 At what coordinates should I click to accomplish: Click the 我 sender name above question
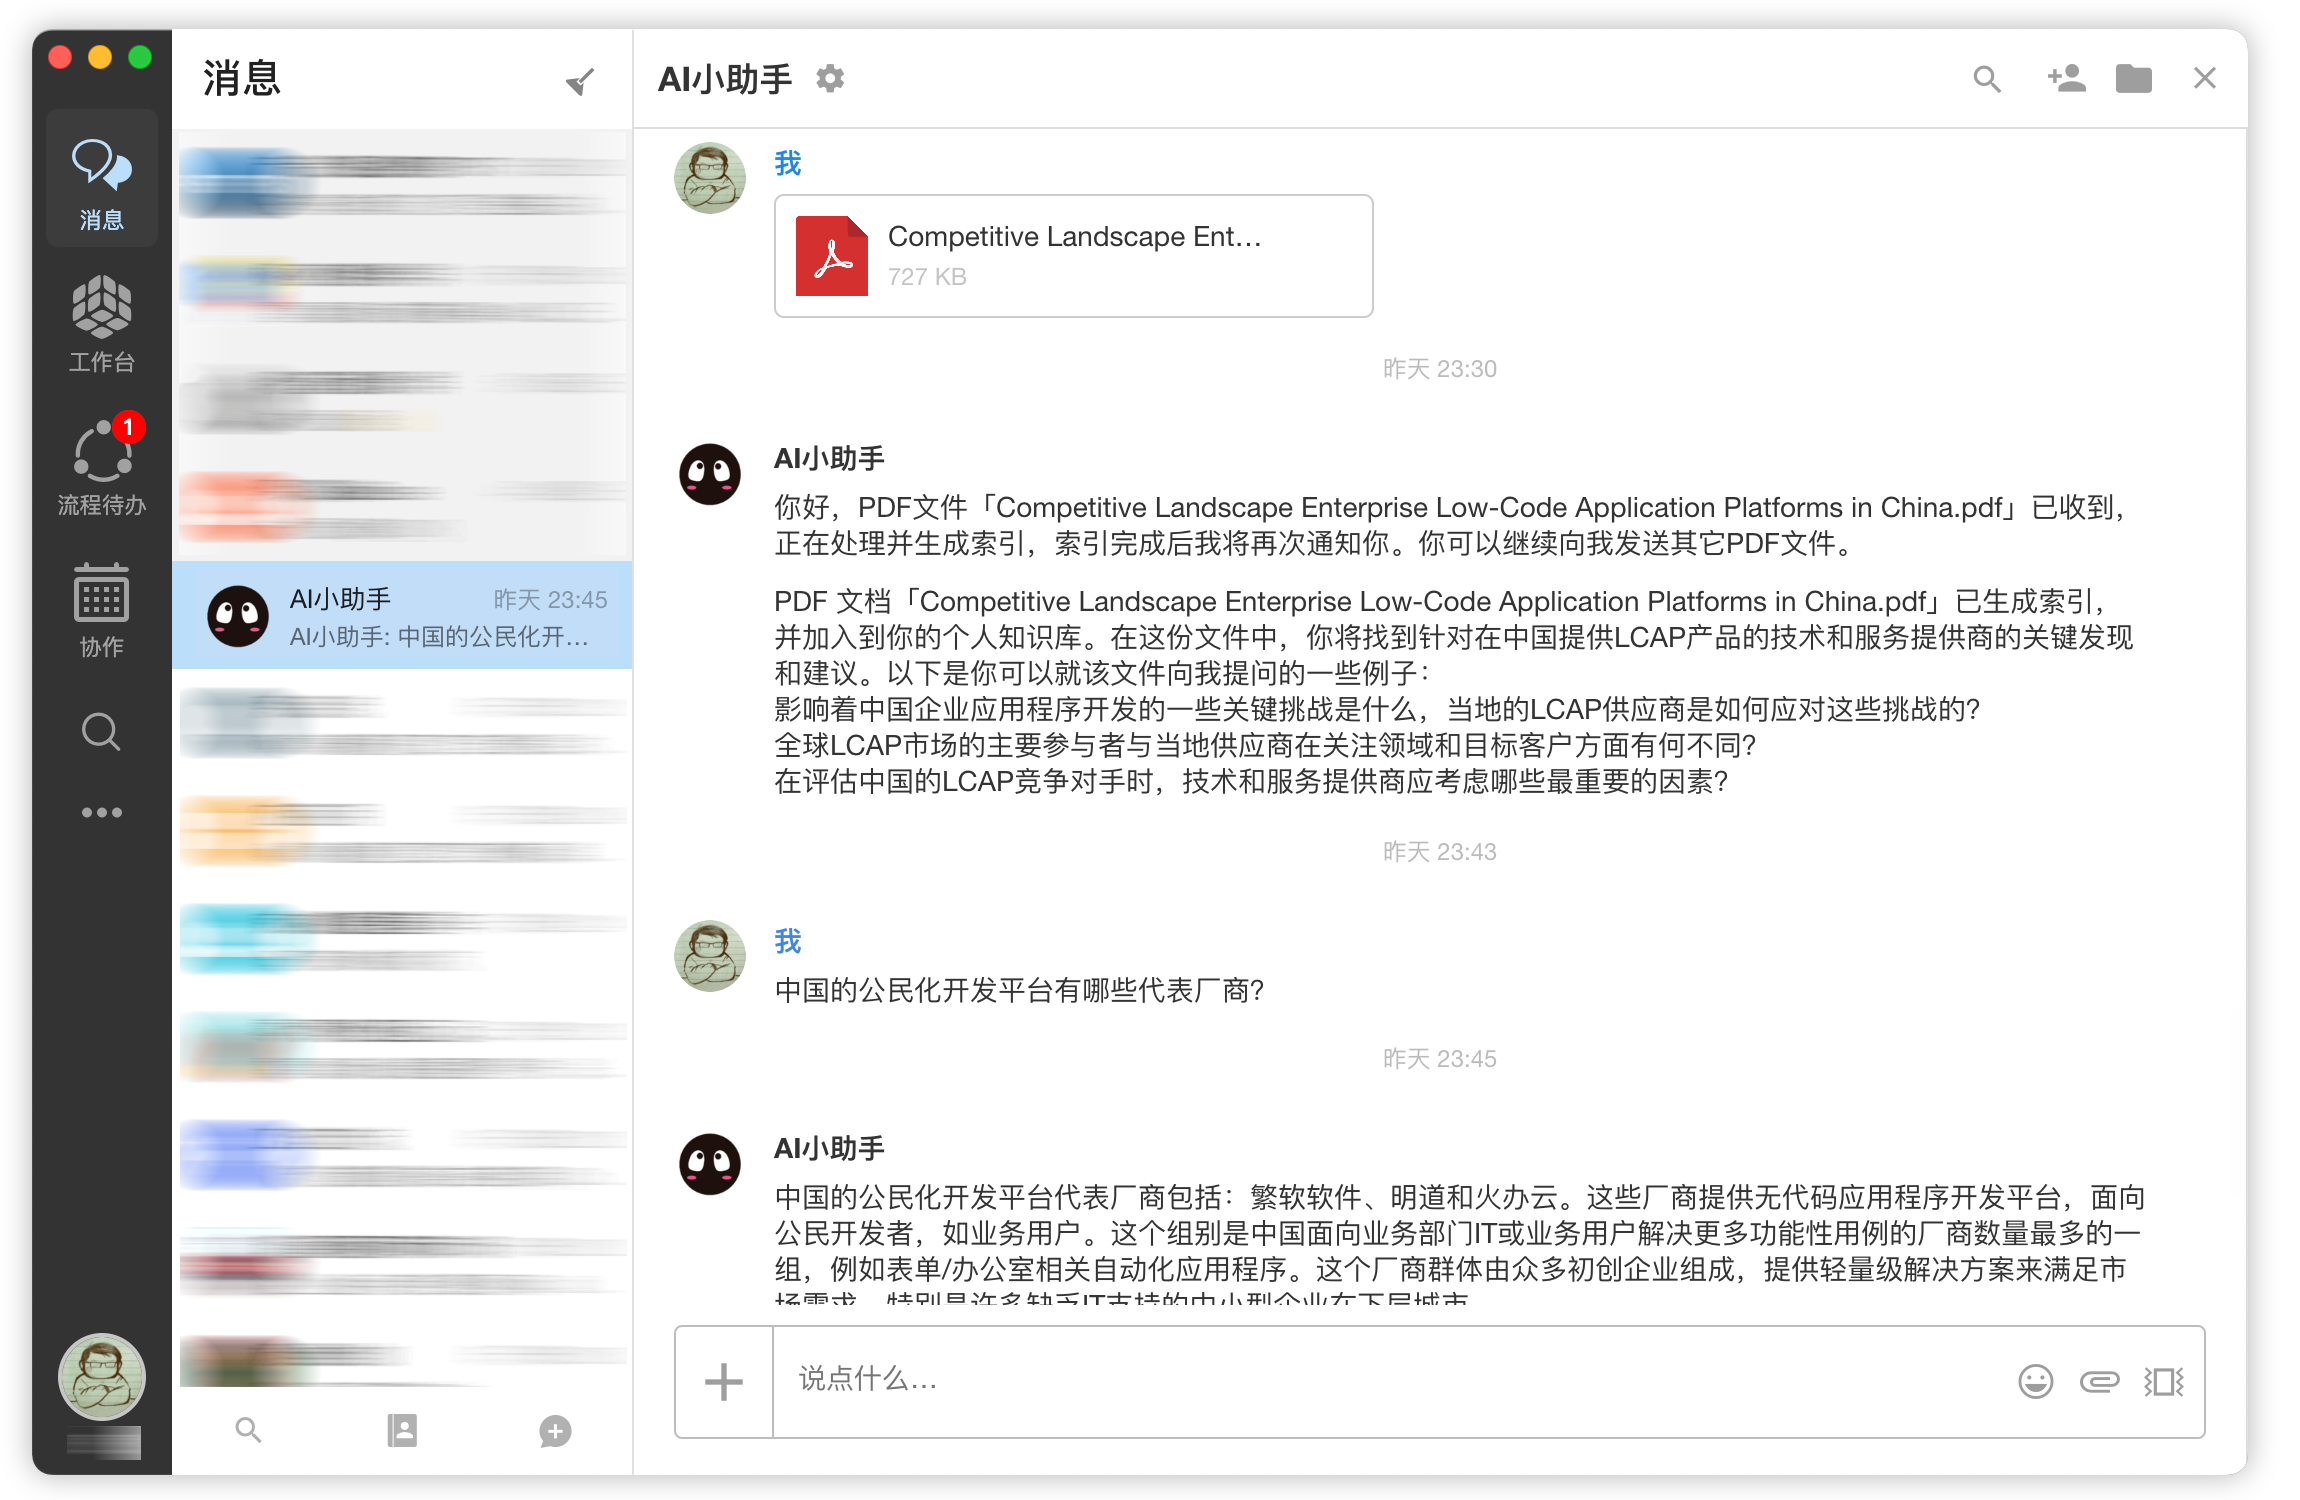coord(788,941)
